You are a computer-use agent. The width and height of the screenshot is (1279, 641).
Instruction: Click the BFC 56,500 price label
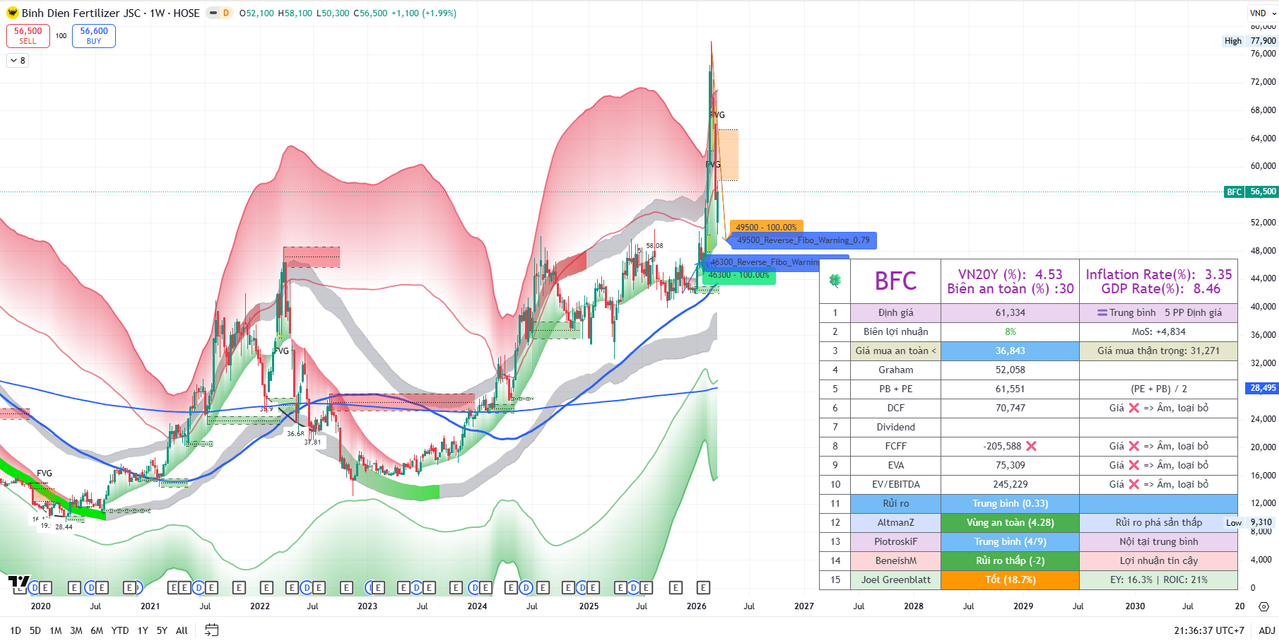pyautogui.click(x=1251, y=191)
